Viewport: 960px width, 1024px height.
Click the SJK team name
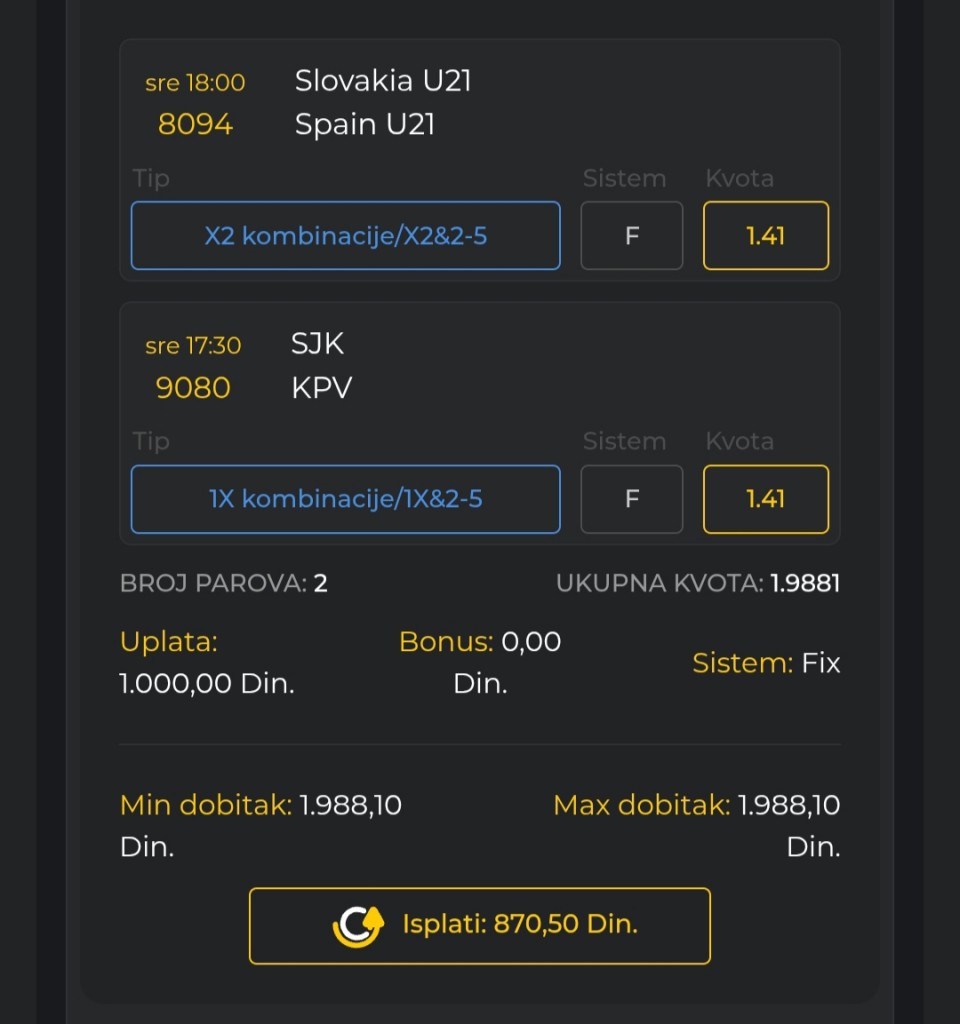(x=317, y=344)
